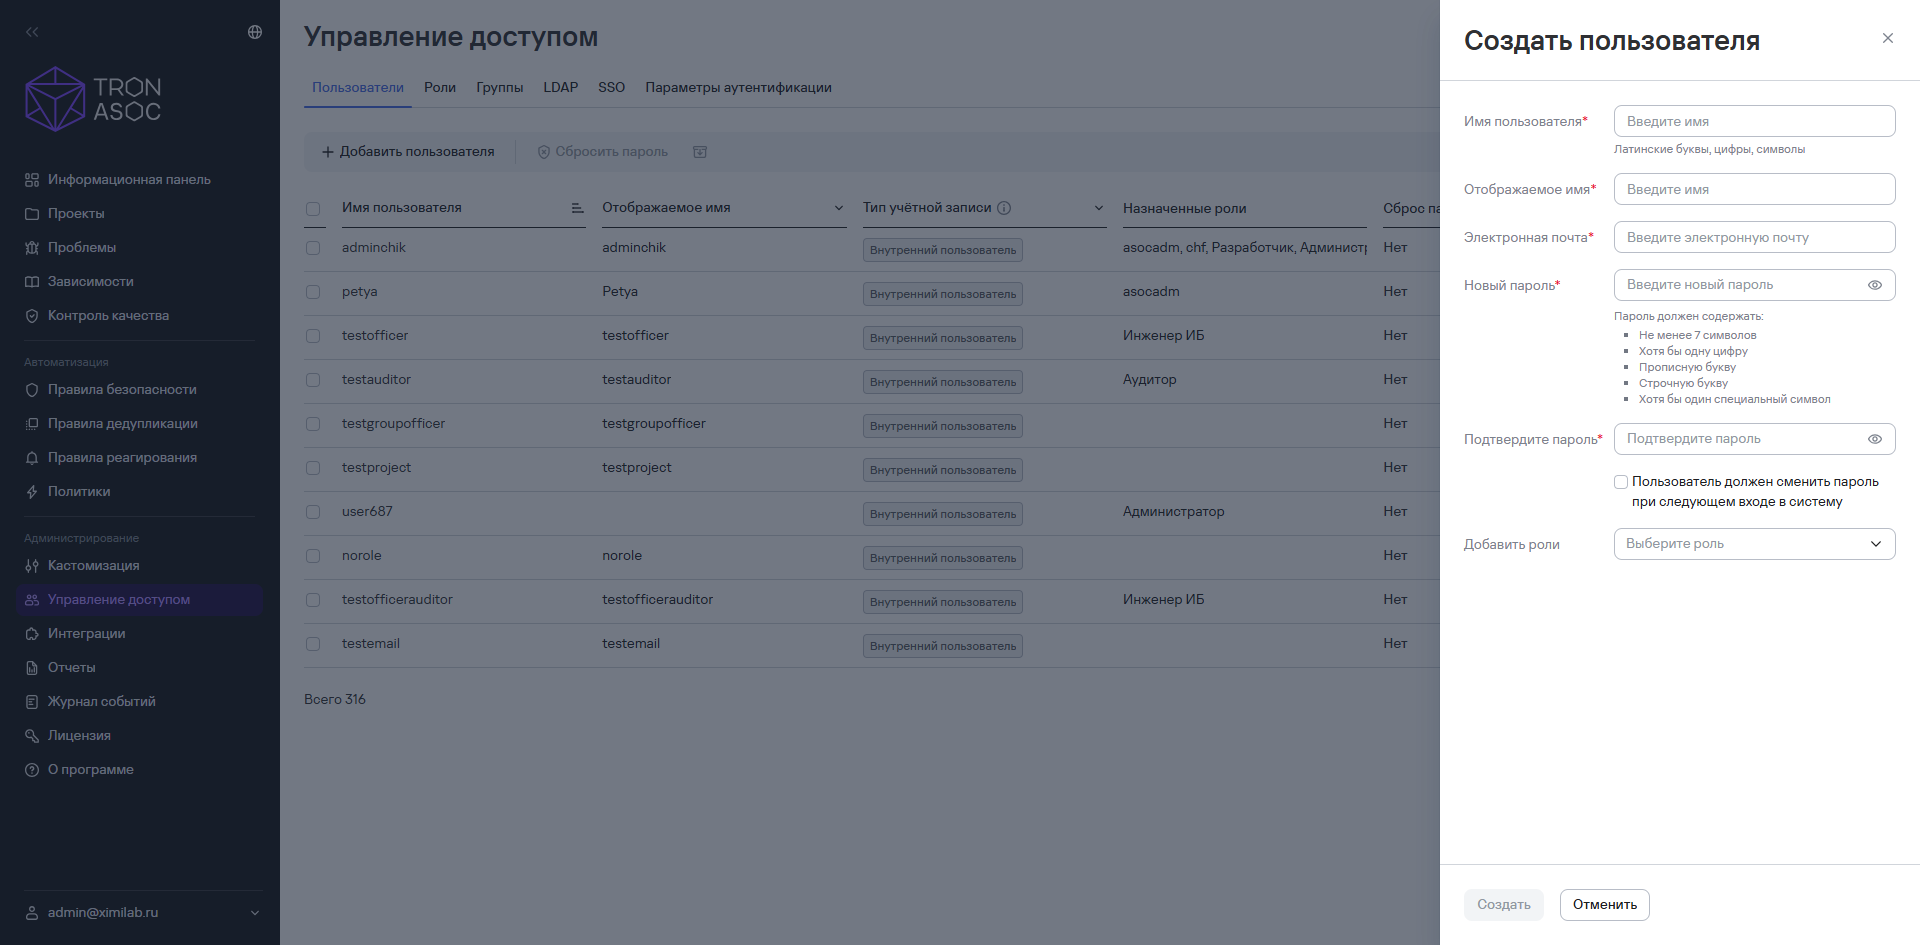Open the Выберите роль dropdown
1920x945 pixels.
(1754, 544)
